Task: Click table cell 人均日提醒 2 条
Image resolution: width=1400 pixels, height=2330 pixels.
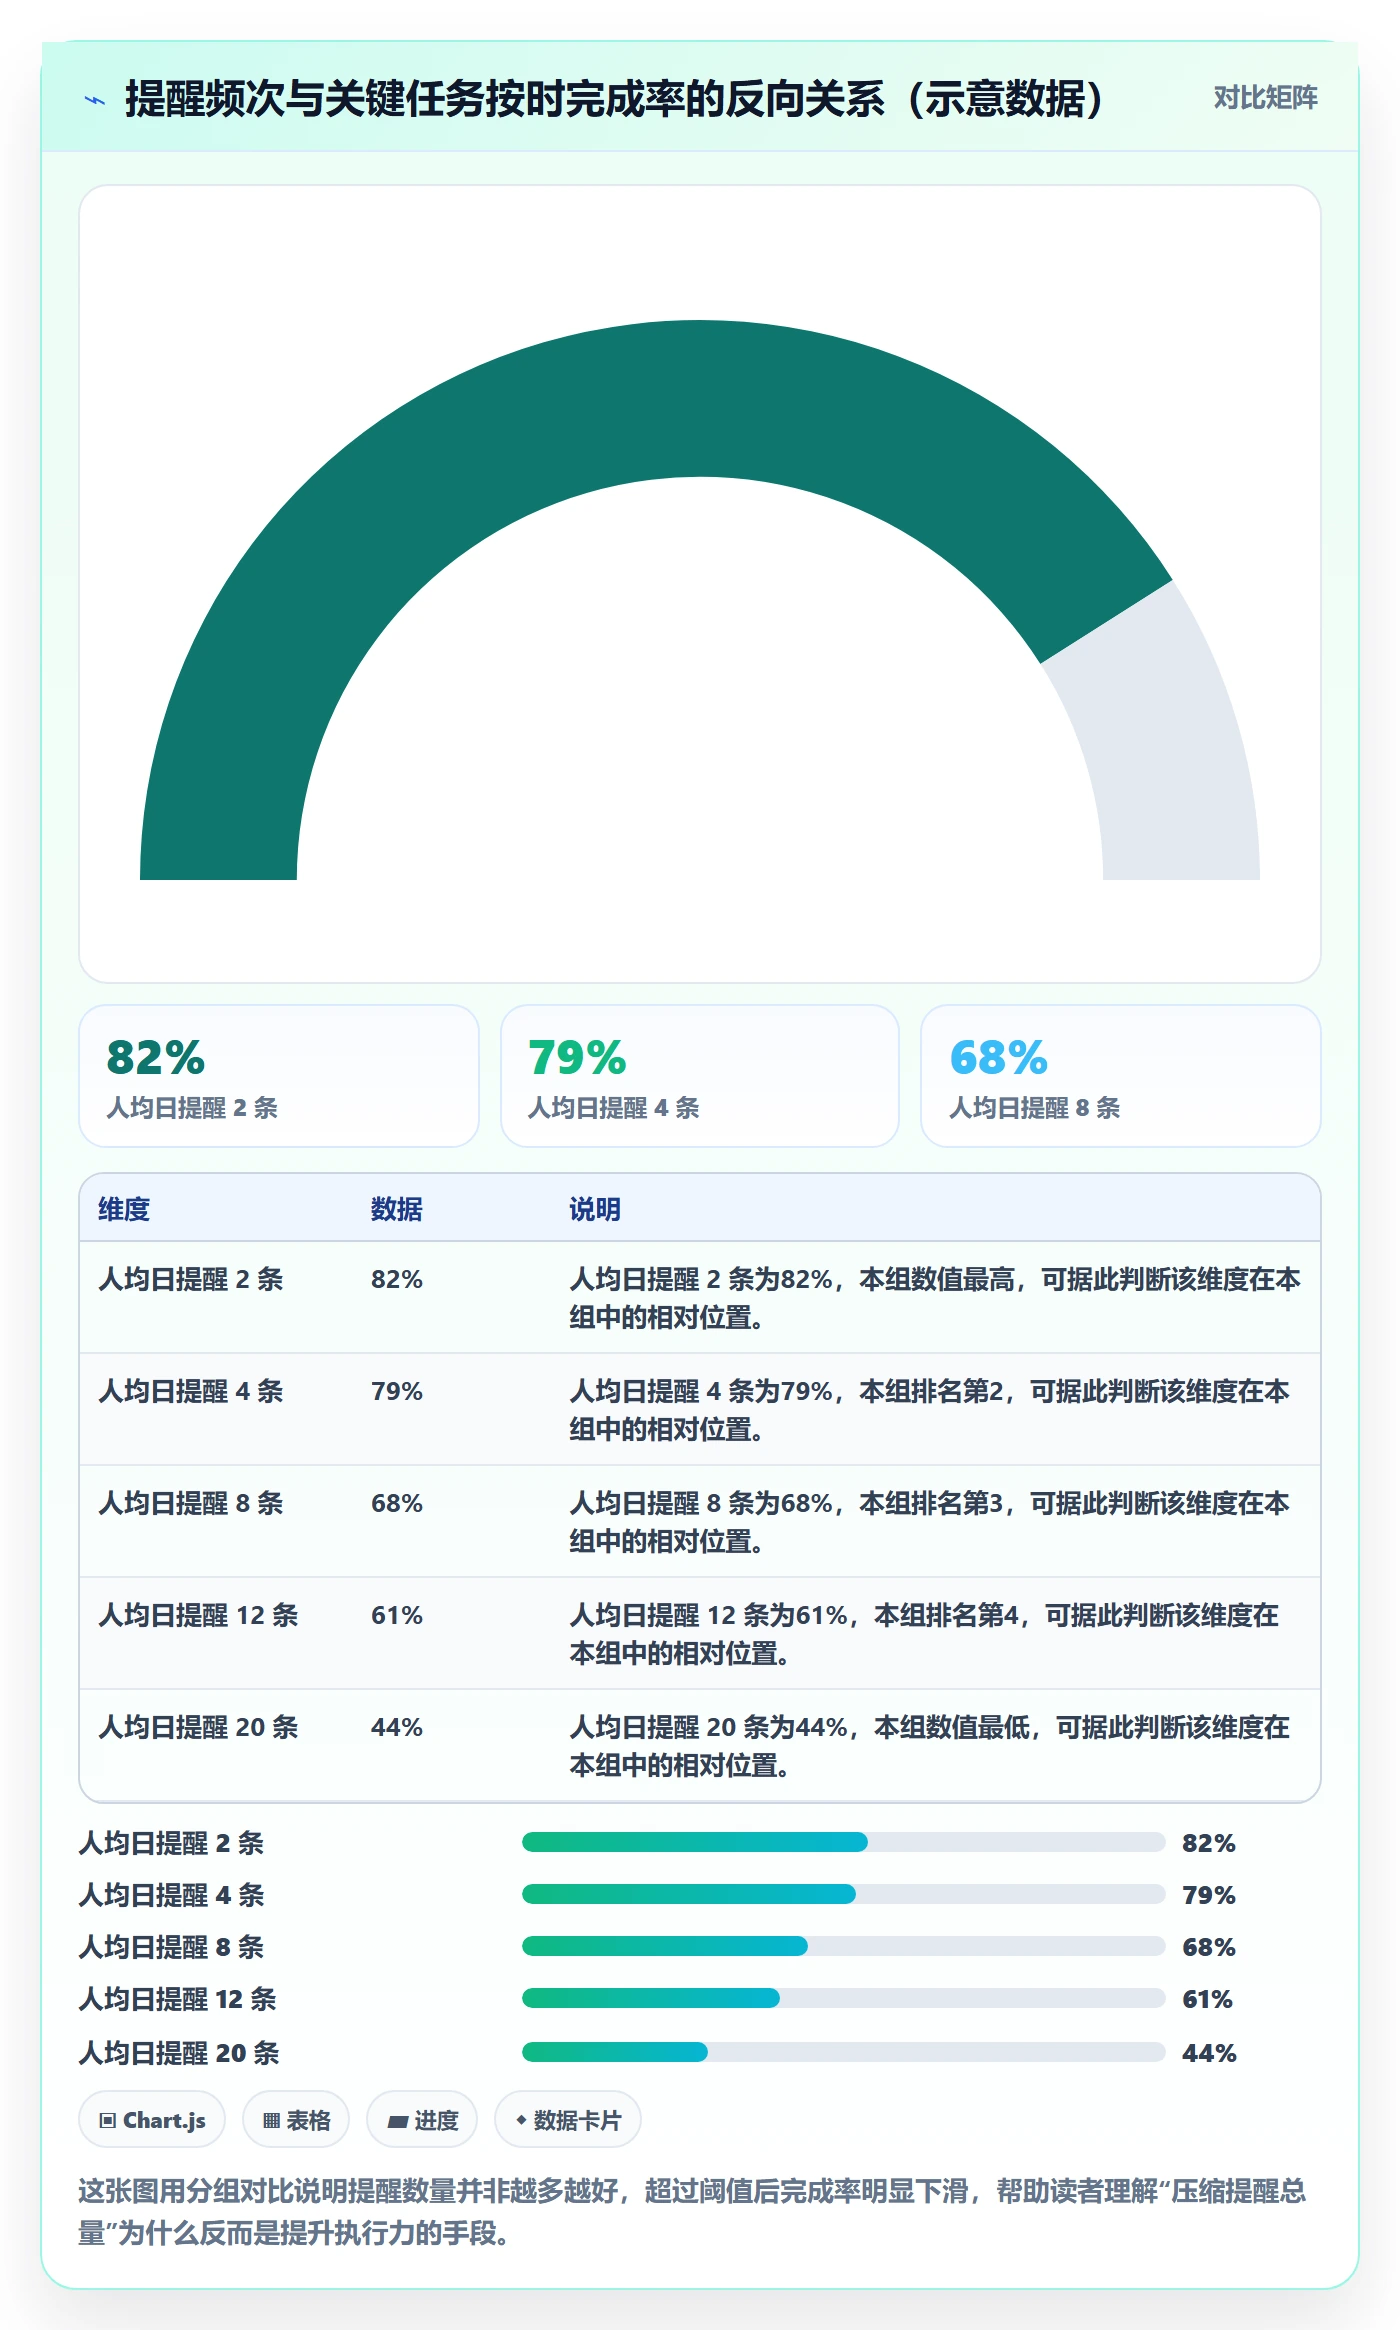Action: (x=191, y=1279)
